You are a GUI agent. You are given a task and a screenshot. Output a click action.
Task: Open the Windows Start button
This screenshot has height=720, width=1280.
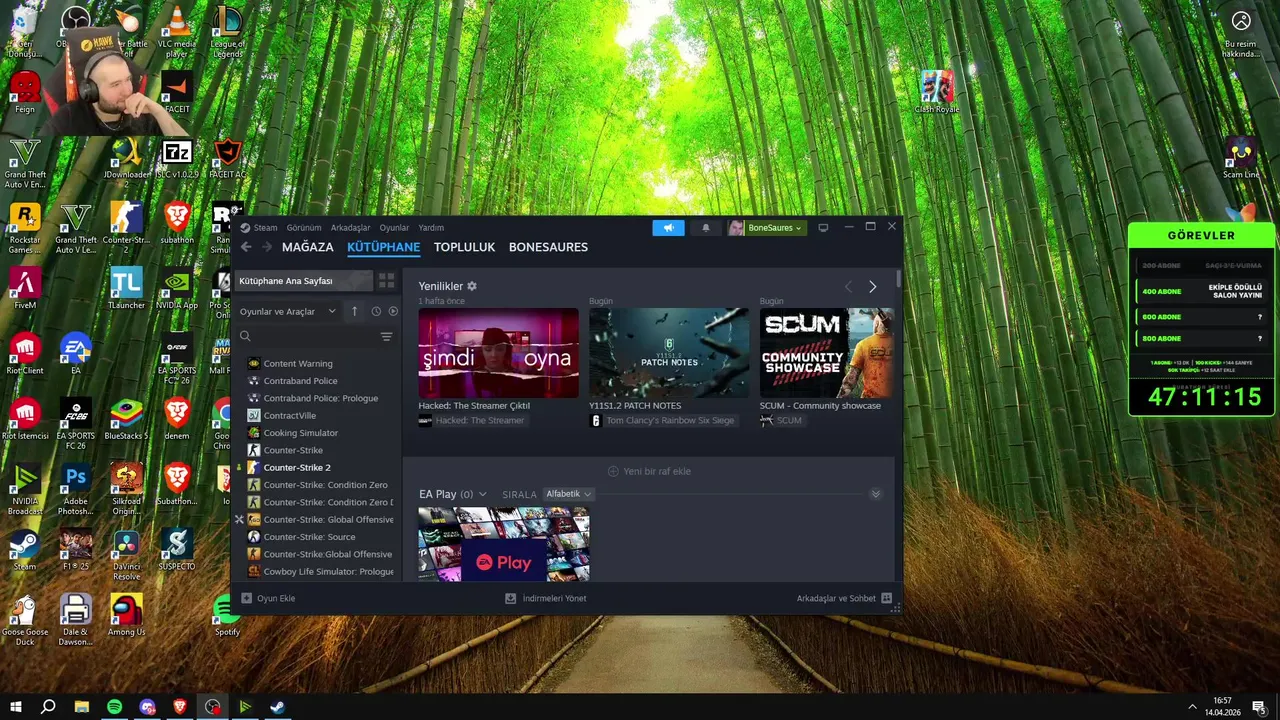15,707
